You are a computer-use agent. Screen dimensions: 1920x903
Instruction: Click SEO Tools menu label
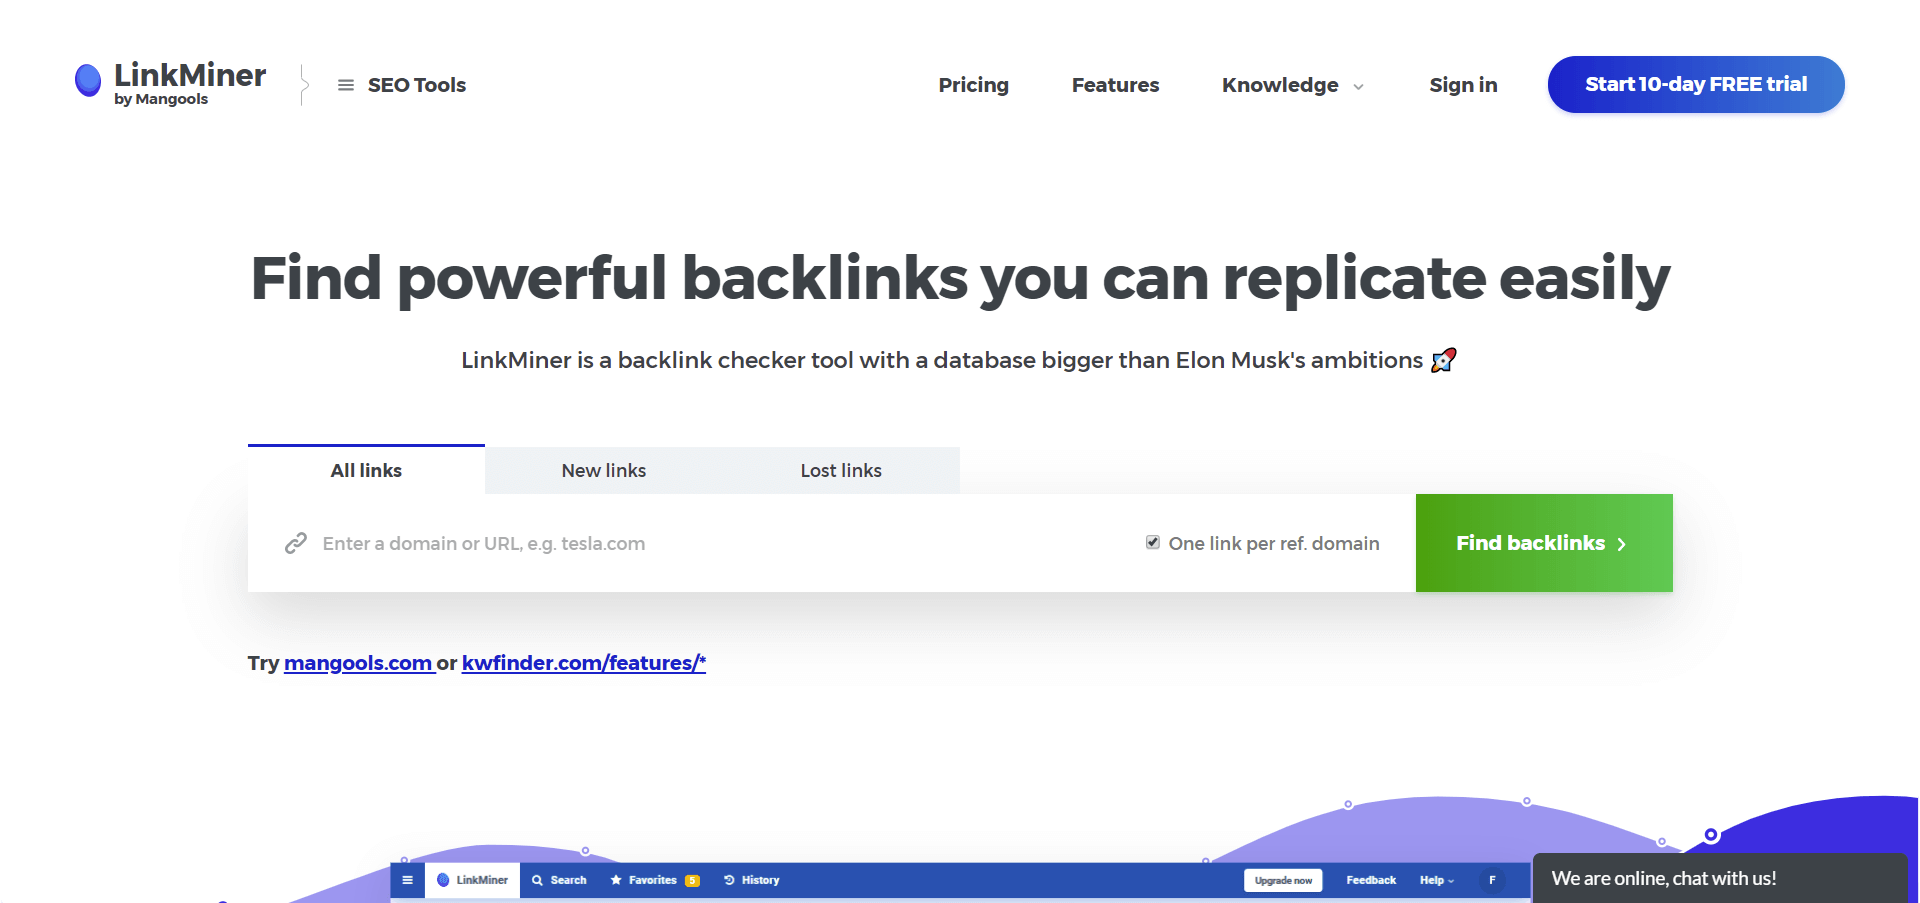[417, 85]
